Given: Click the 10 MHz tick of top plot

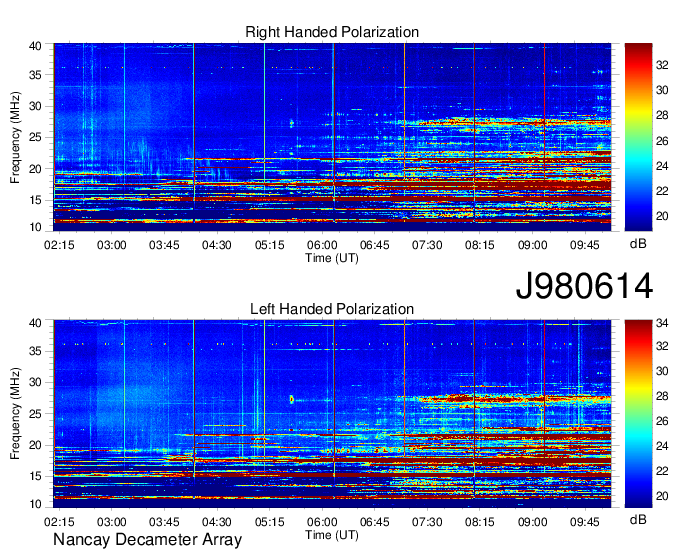Looking at the screenshot, I should coord(35,228).
